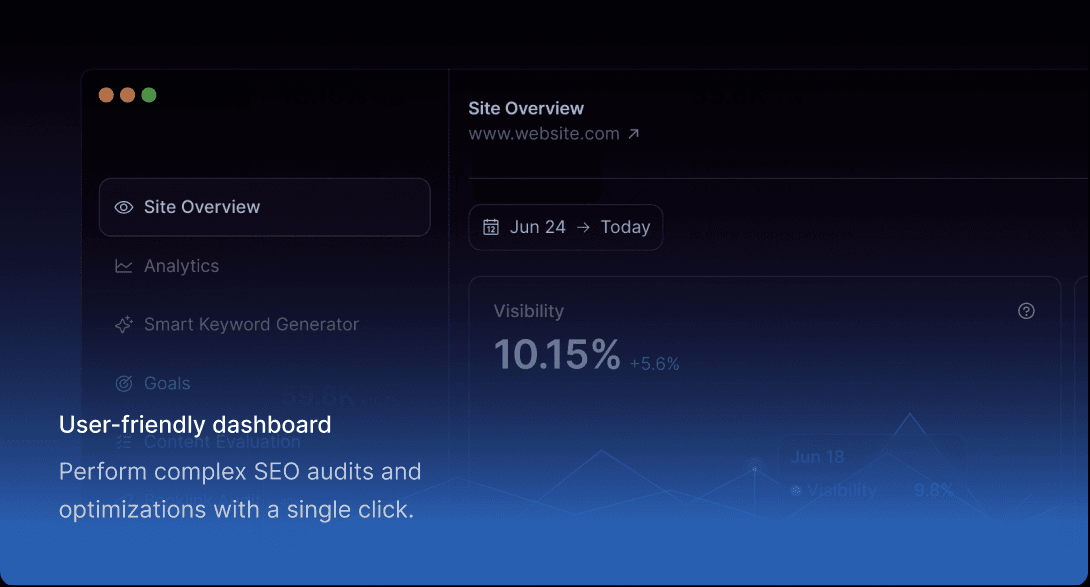1090x587 pixels.
Task: Open the Jun 24 to Today date range picker
Action: [566, 227]
